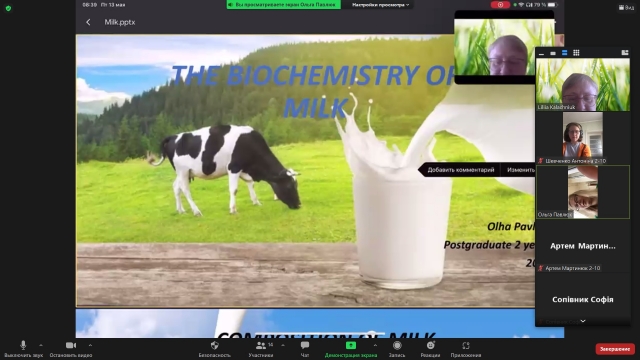Click the Milk.pptx file title
This screenshot has height=360, width=640.
click(120, 22)
